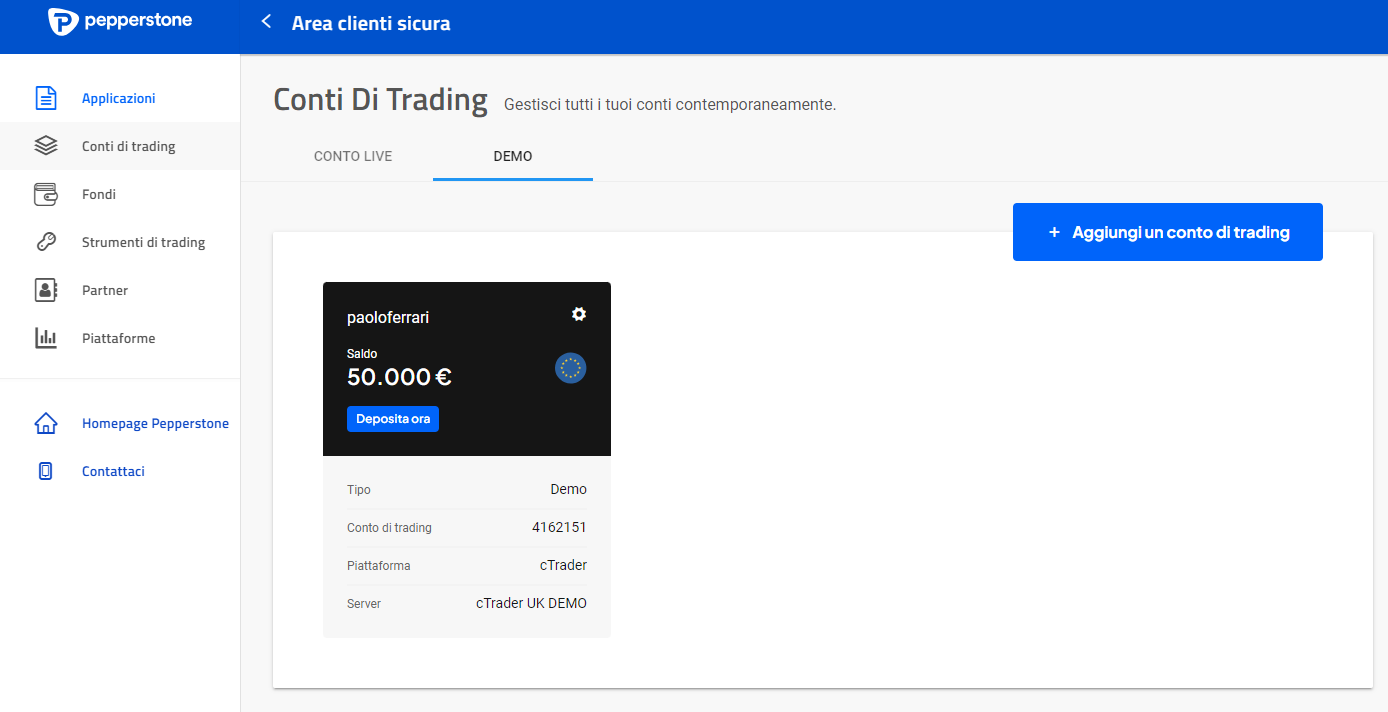Click the Tipo row label
This screenshot has height=712, width=1388.
359,490
